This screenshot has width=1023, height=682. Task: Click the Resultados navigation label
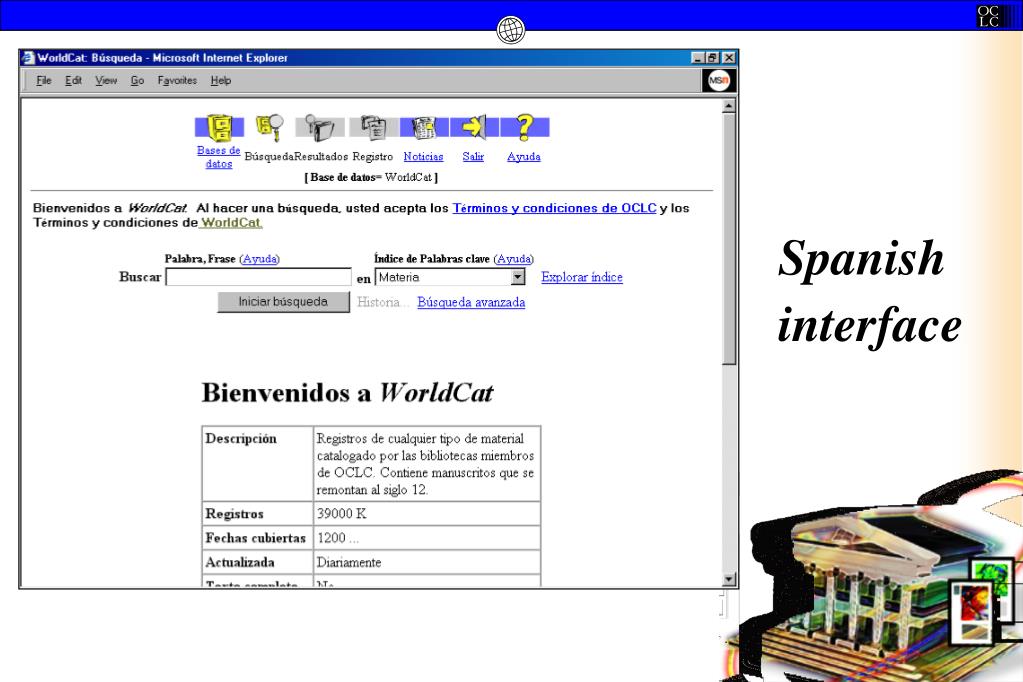coord(321,157)
